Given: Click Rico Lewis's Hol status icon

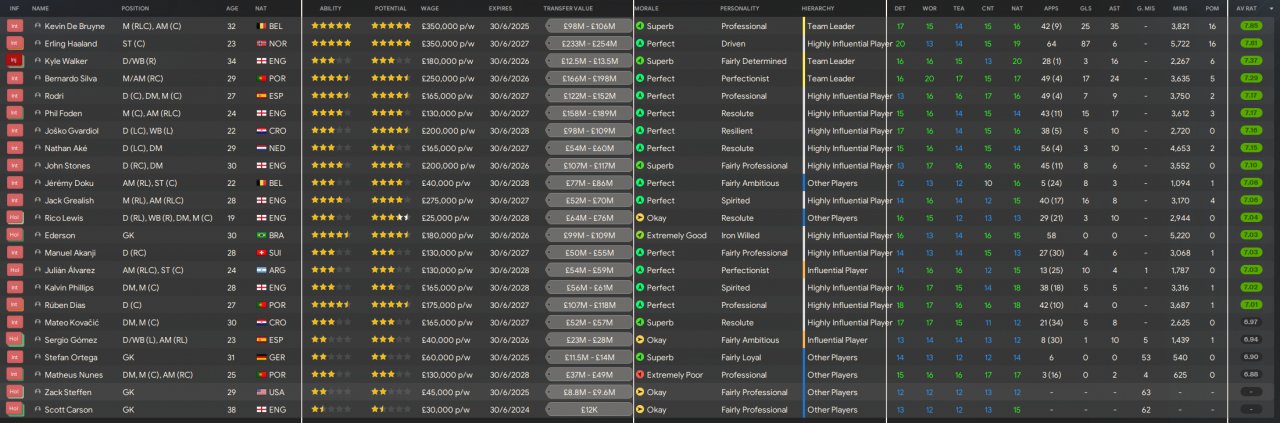Looking at the screenshot, I should point(14,218).
